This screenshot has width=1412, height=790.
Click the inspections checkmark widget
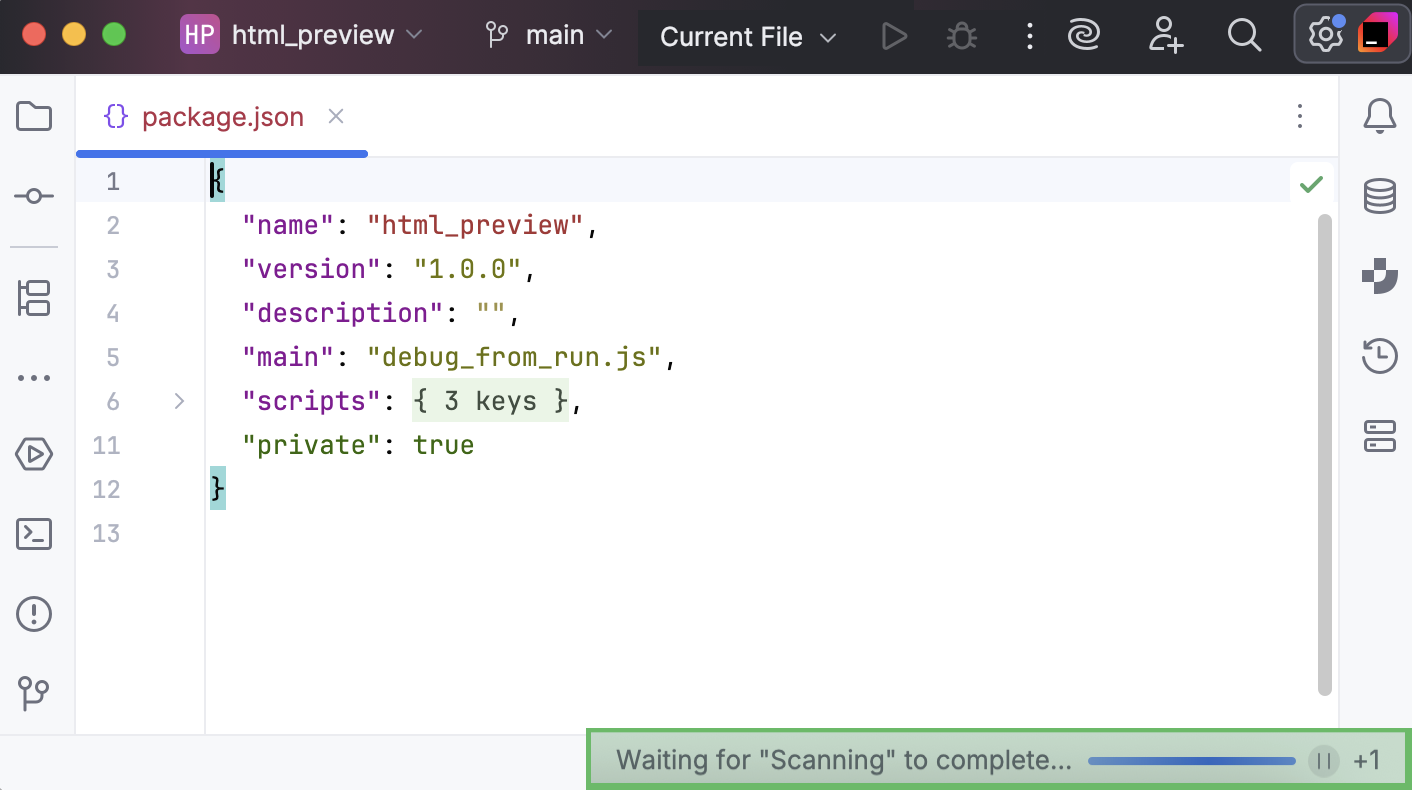point(1311,184)
